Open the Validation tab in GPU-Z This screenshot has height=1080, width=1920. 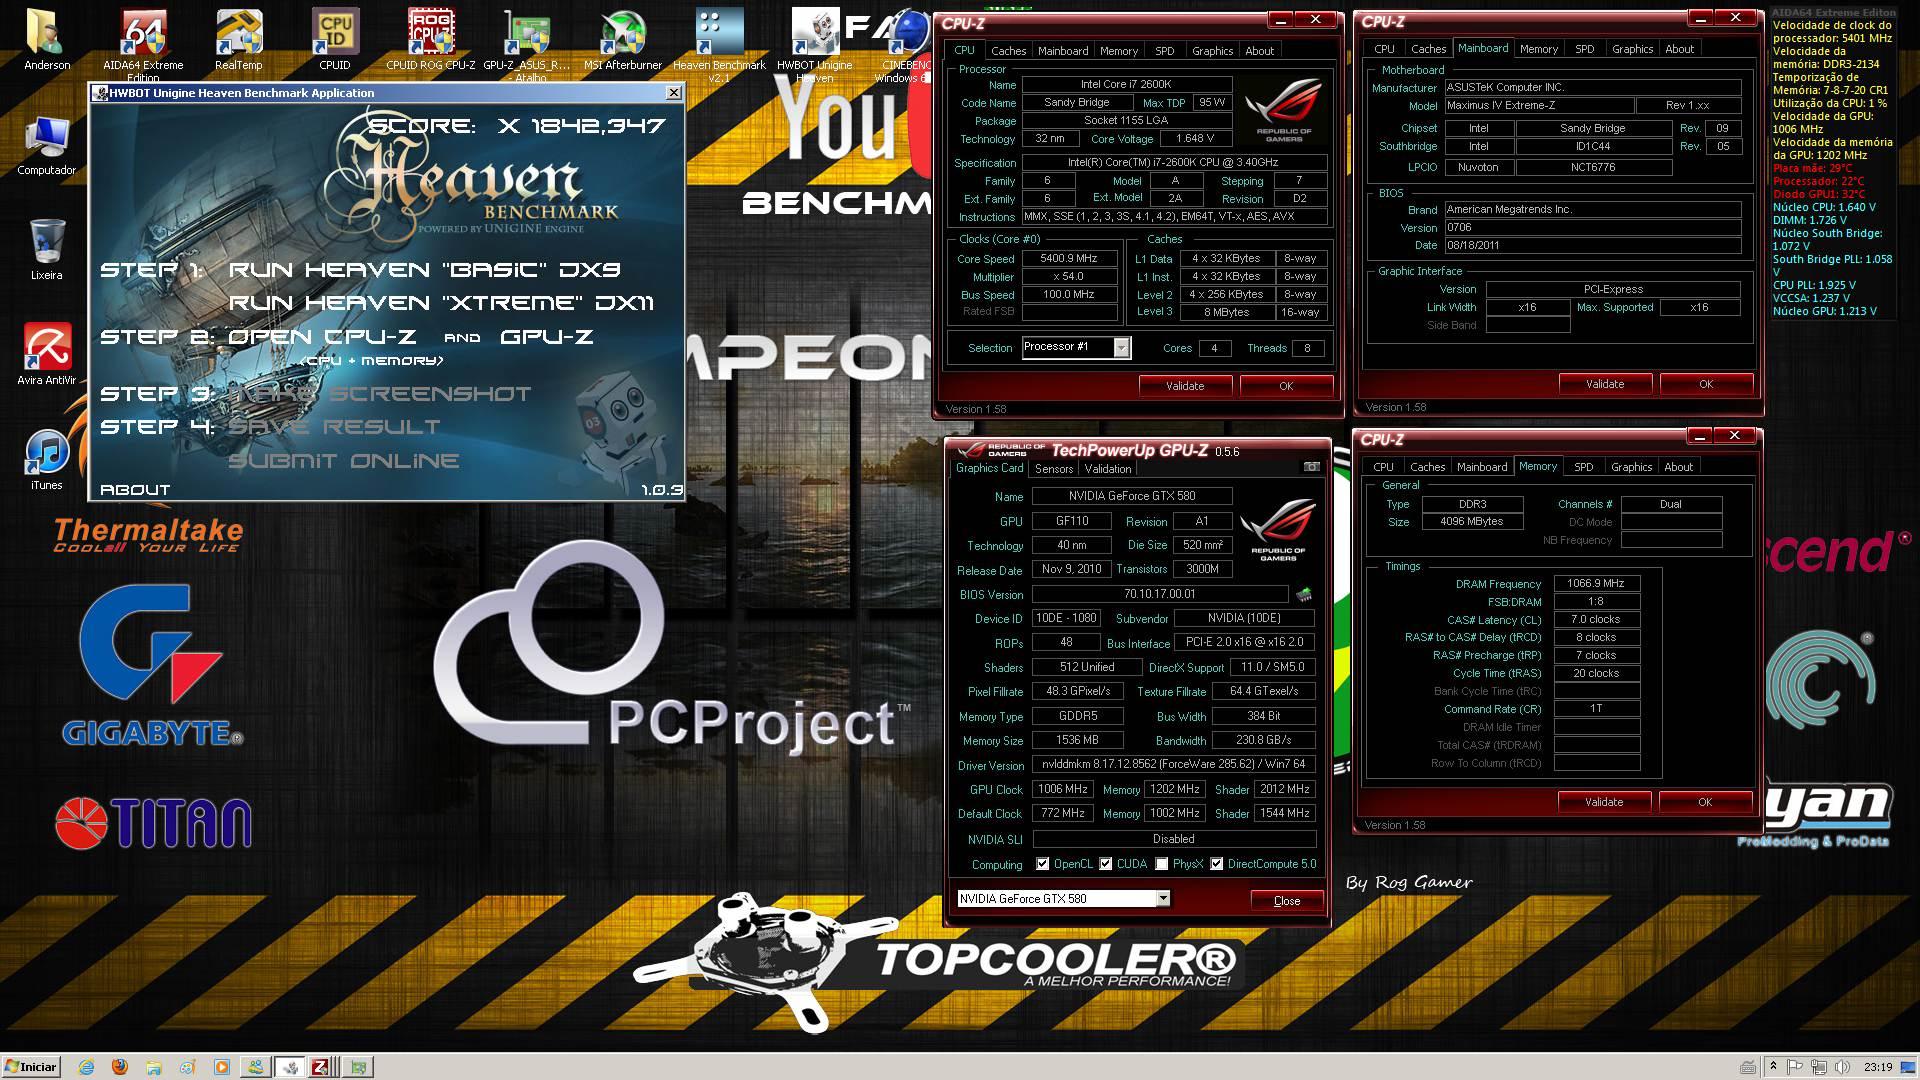1108,469
